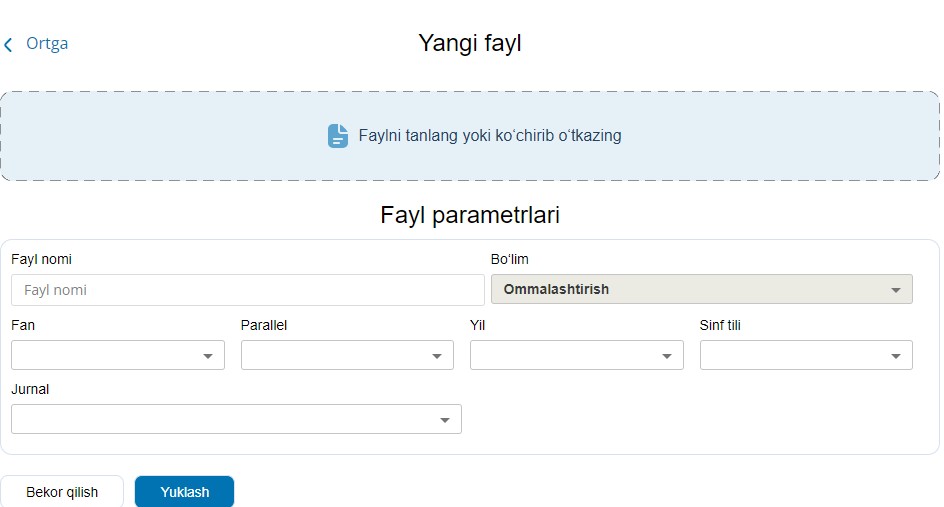The width and height of the screenshot is (944, 507).
Task: Click the Fayl nomi field label
Action: [x=41, y=259]
